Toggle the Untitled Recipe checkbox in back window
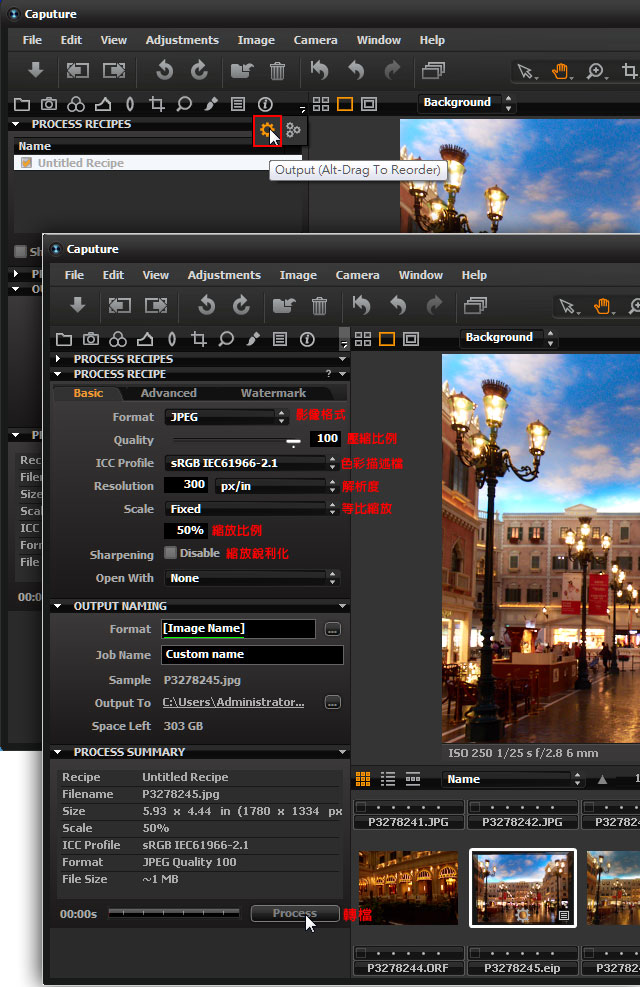The image size is (640, 987). [26, 163]
